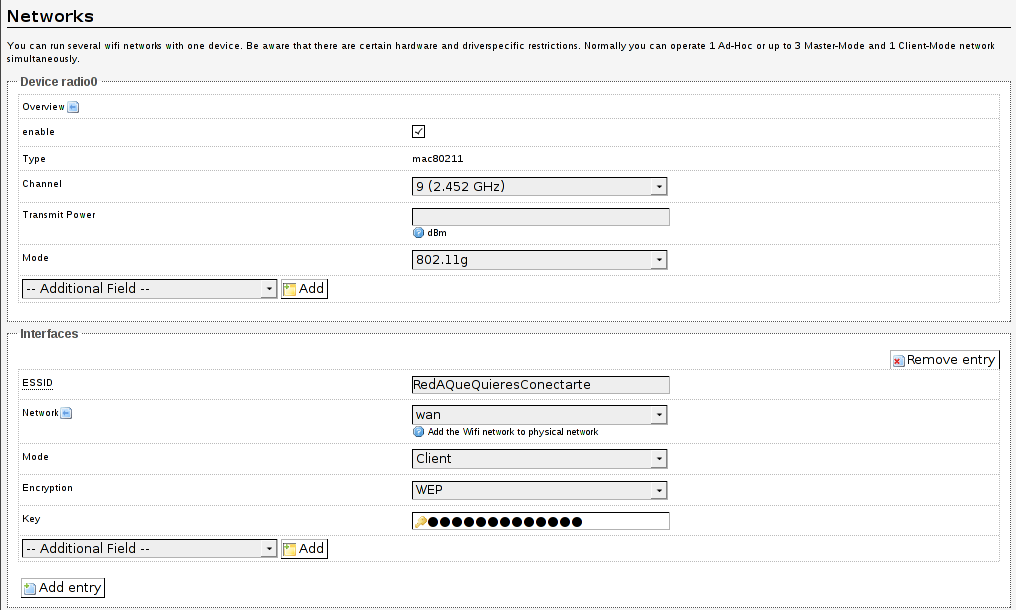Click the Add icon in Device radio0 section
1016x610 pixels.
point(290,289)
